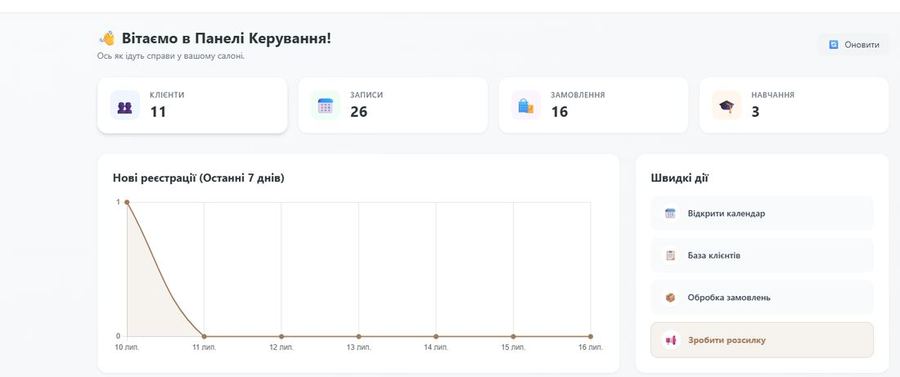Click the 16 лип. axis label
Viewport: 900px width, 377px height.
pyautogui.click(x=591, y=348)
